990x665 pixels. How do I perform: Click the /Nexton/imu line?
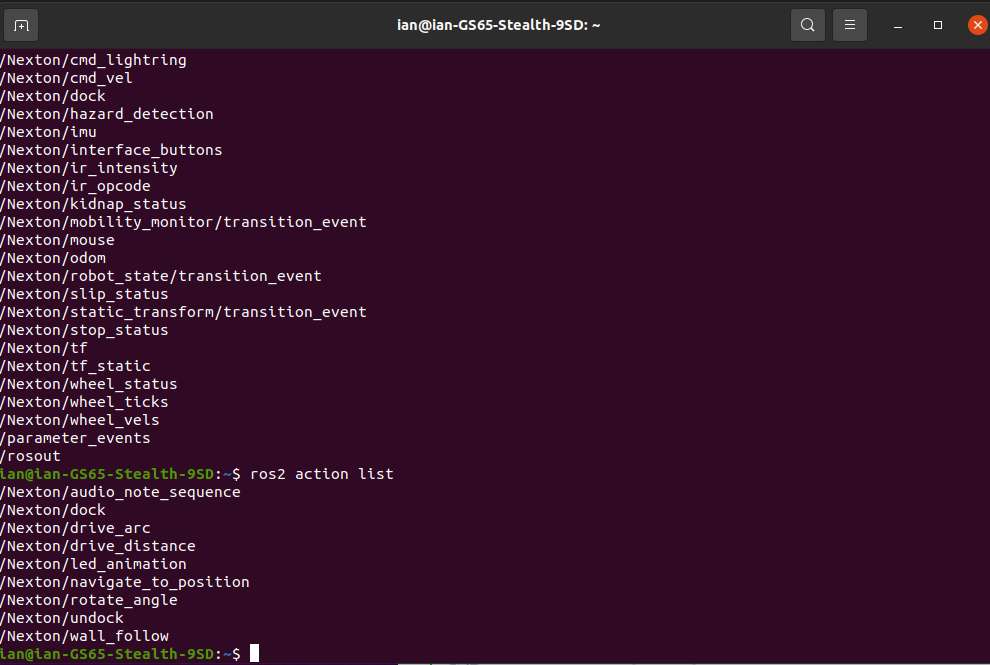(49, 132)
